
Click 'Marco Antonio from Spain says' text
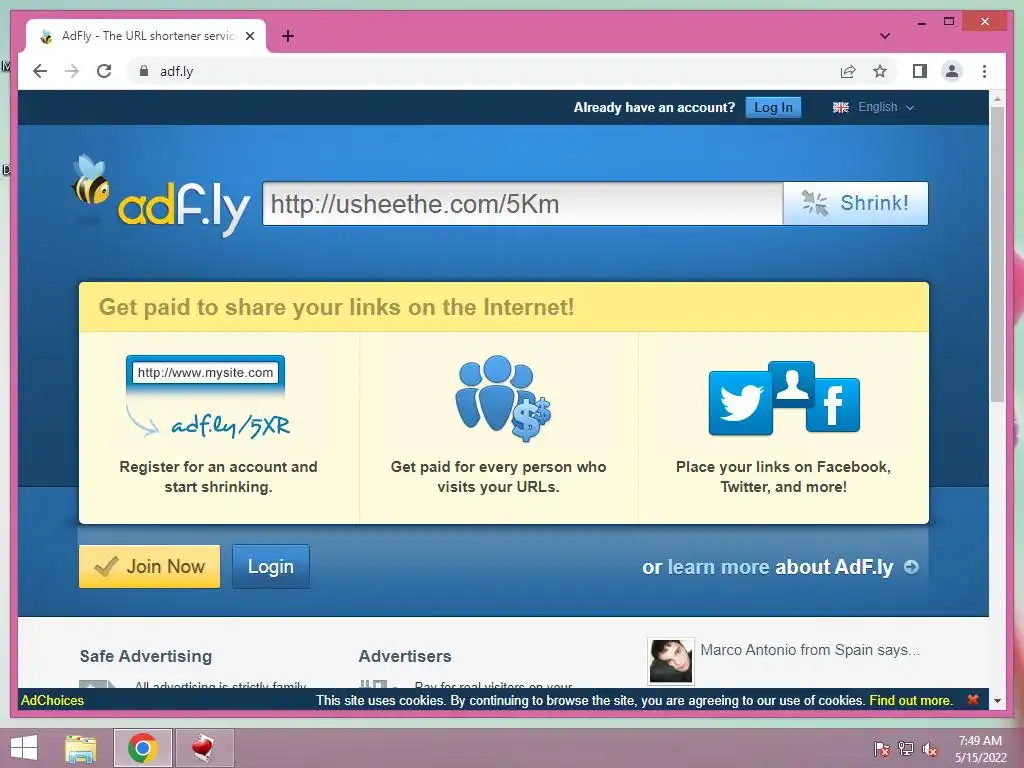[x=810, y=650]
